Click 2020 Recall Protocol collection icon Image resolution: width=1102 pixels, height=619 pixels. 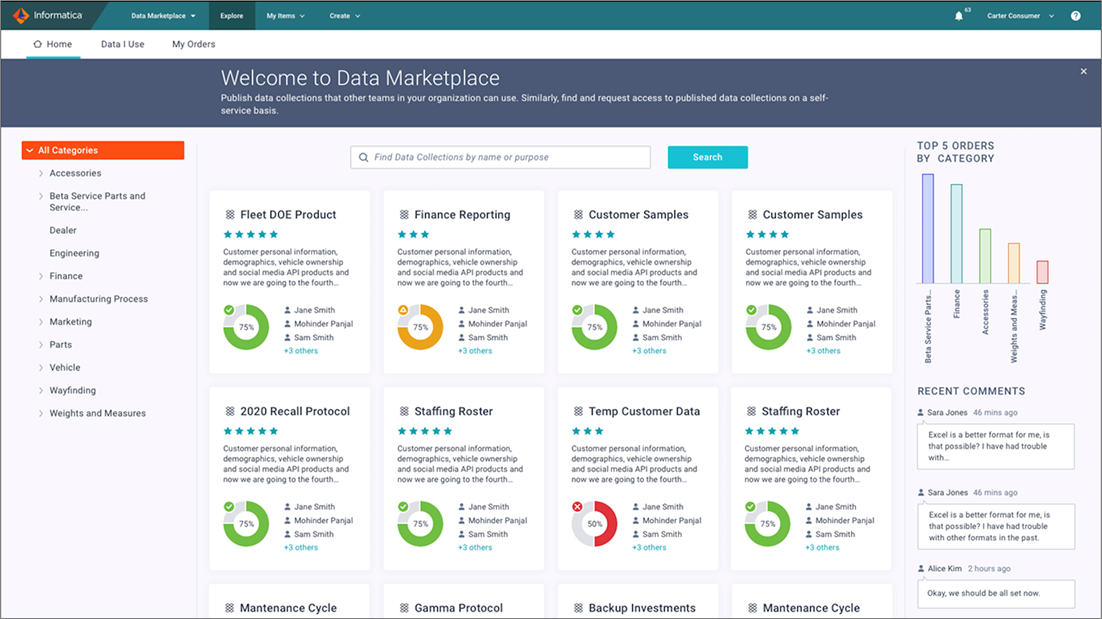(230, 411)
